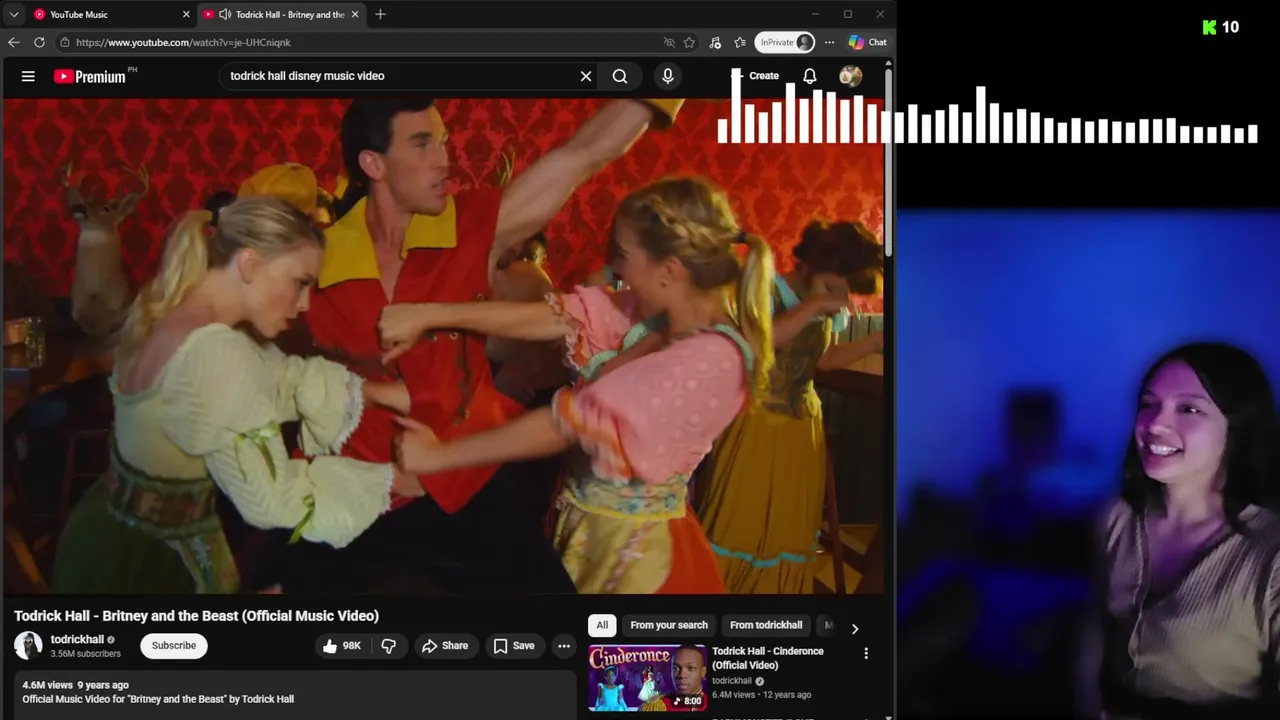The width and height of the screenshot is (1280, 720).
Task: Open YouTube notifications bell
Action: point(810,76)
